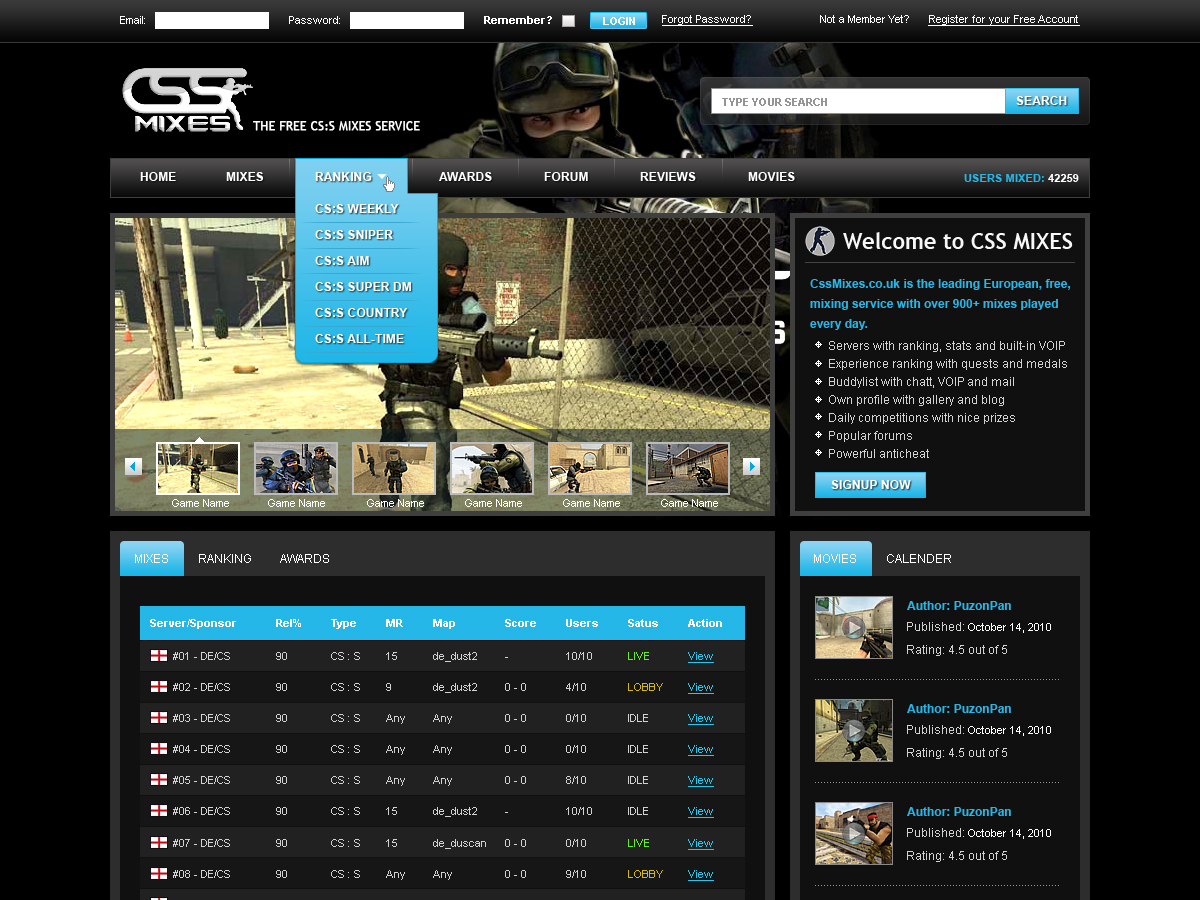
Task: Select CS:S All-Time ranking
Action: click(359, 339)
